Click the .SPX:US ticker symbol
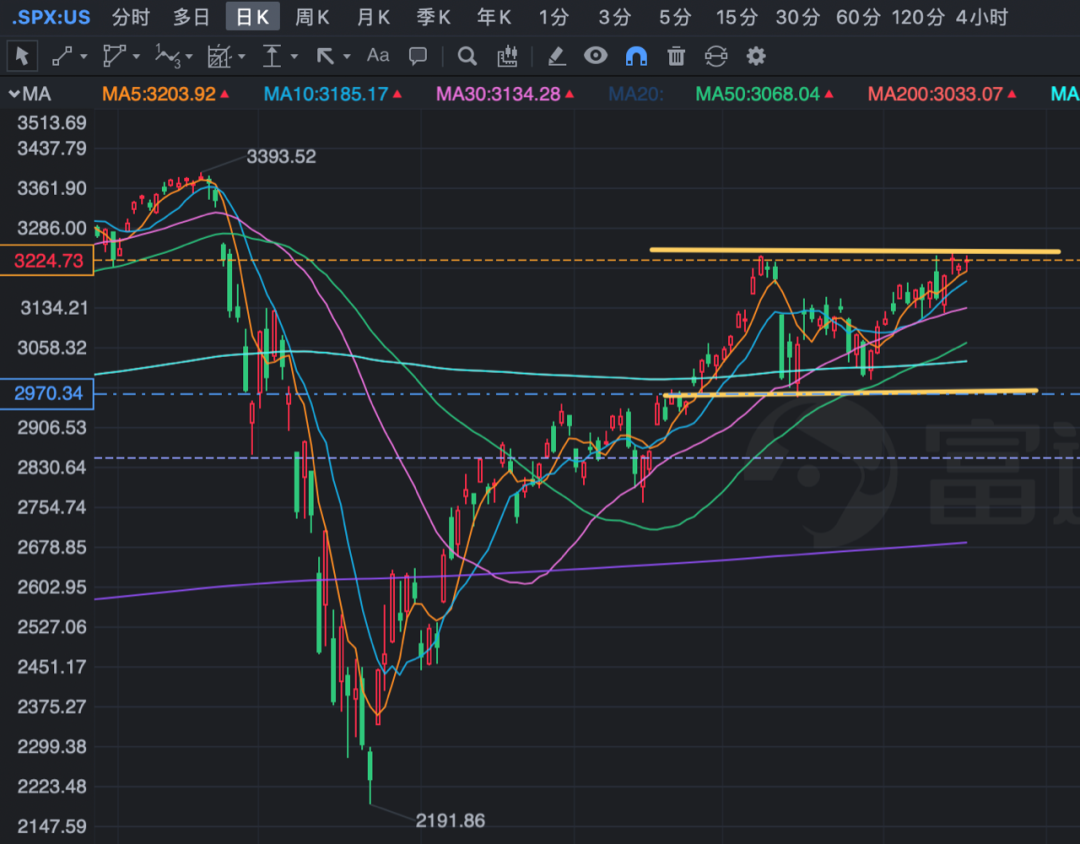Viewport: 1080px width, 844px height. (50, 17)
